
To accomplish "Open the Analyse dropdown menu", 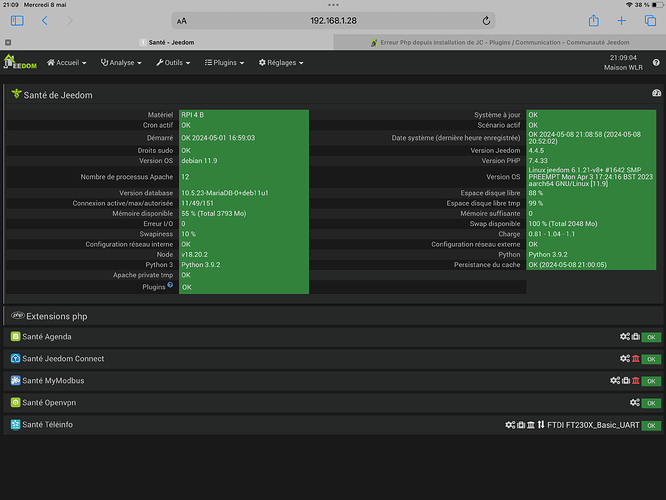I will click(122, 63).
